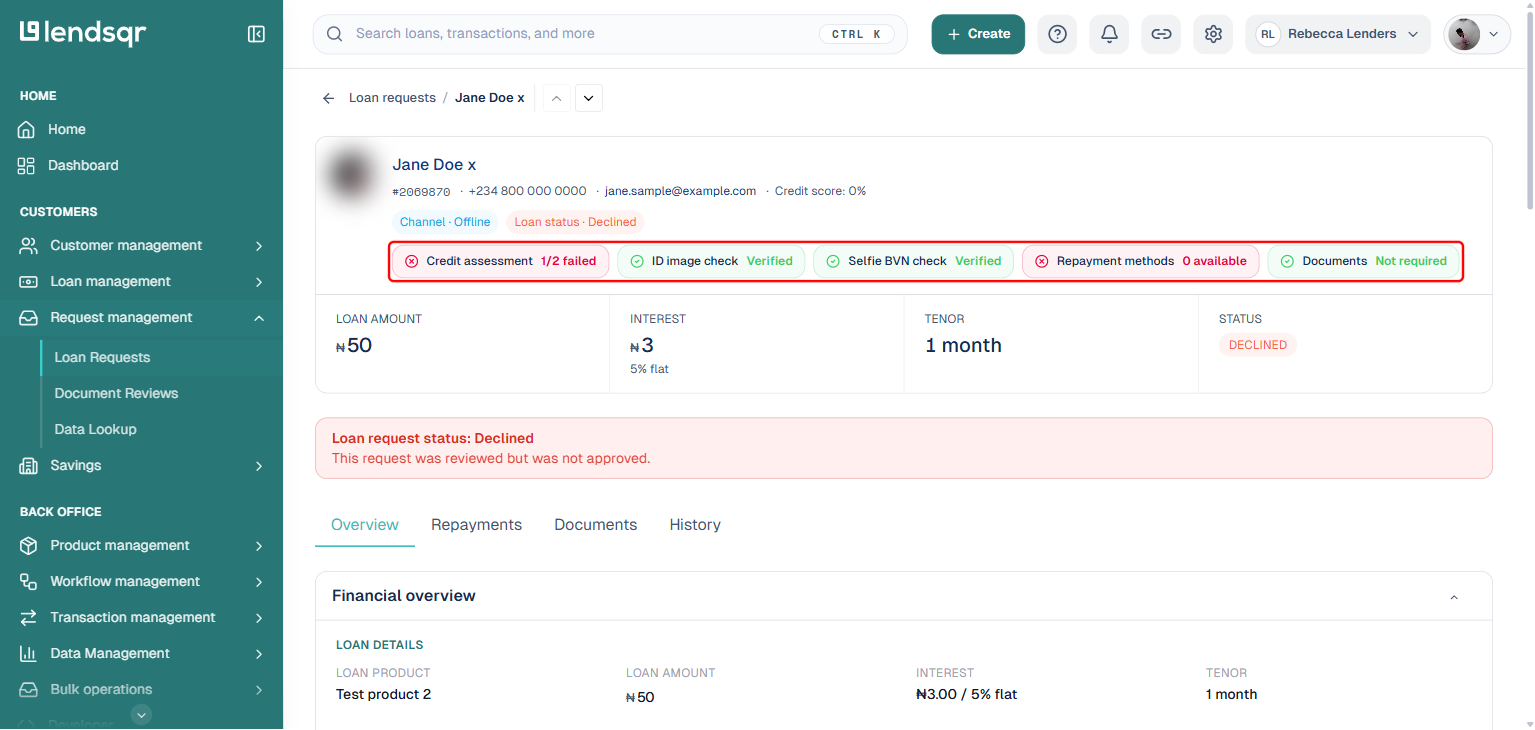This screenshot has width=1535, height=730.
Task: Click the back arrow beside Loan requests
Action: pyautogui.click(x=328, y=98)
